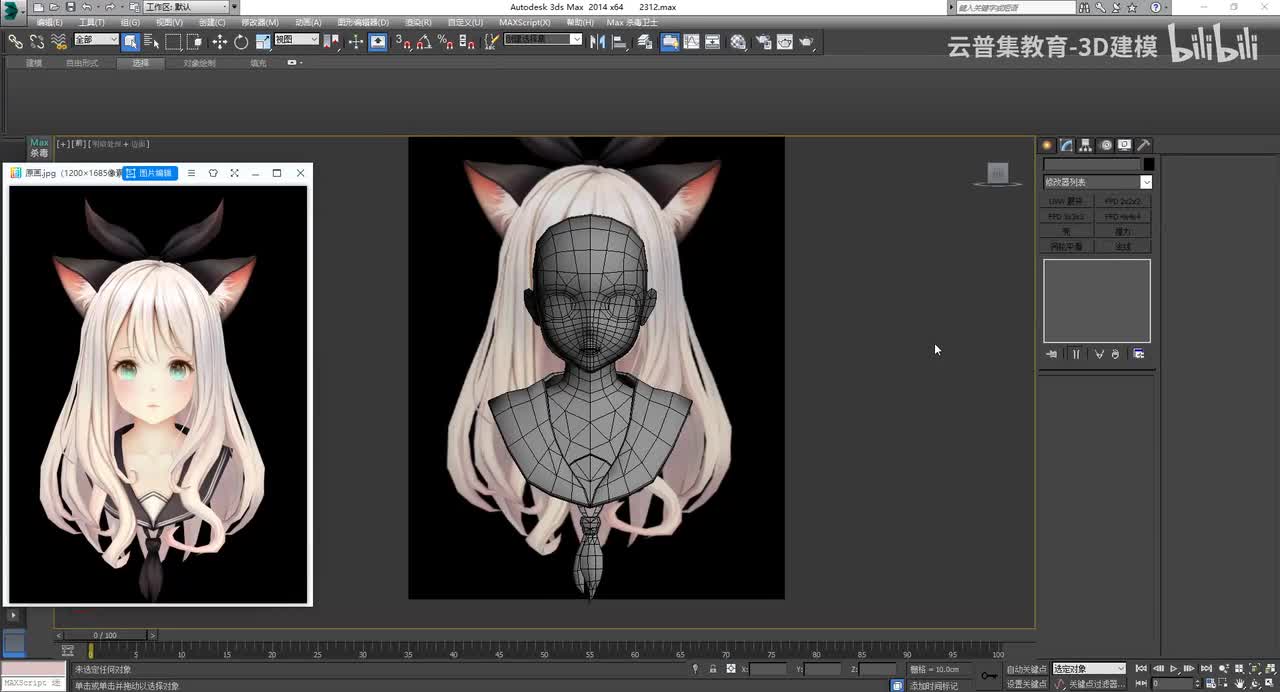
Task: Open the Hierarchy panel tab
Action: click(x=1086, y=145)
